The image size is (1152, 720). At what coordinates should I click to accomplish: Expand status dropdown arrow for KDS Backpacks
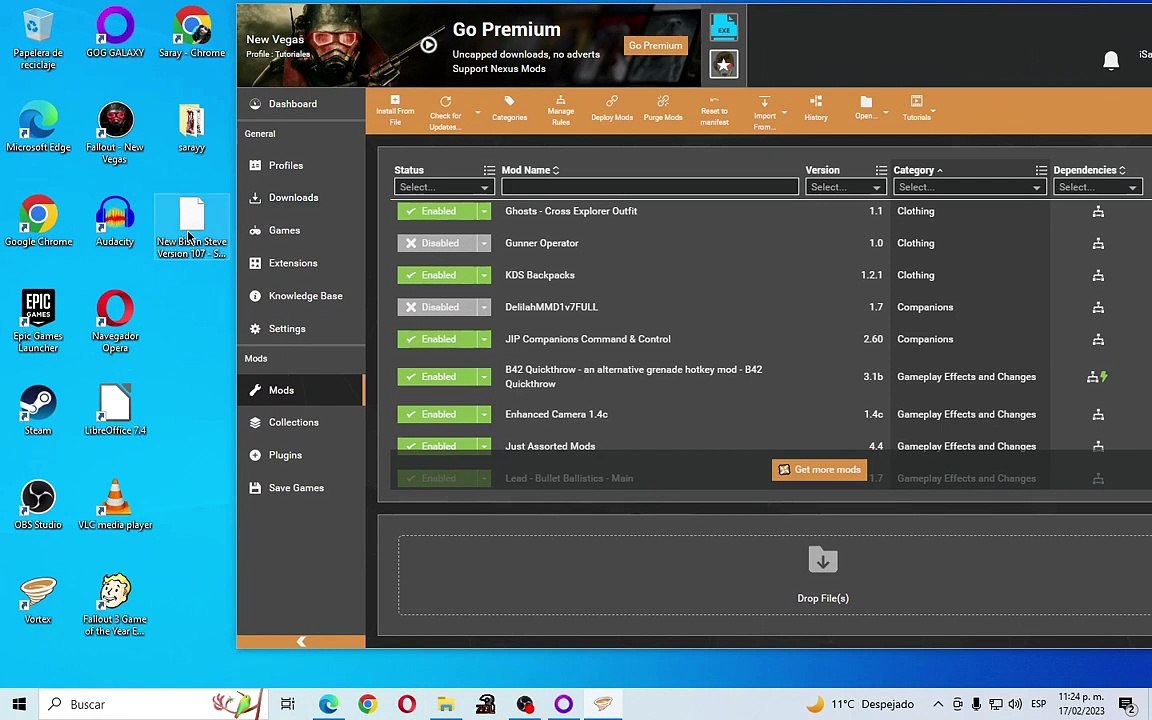(x=484, y=275)
